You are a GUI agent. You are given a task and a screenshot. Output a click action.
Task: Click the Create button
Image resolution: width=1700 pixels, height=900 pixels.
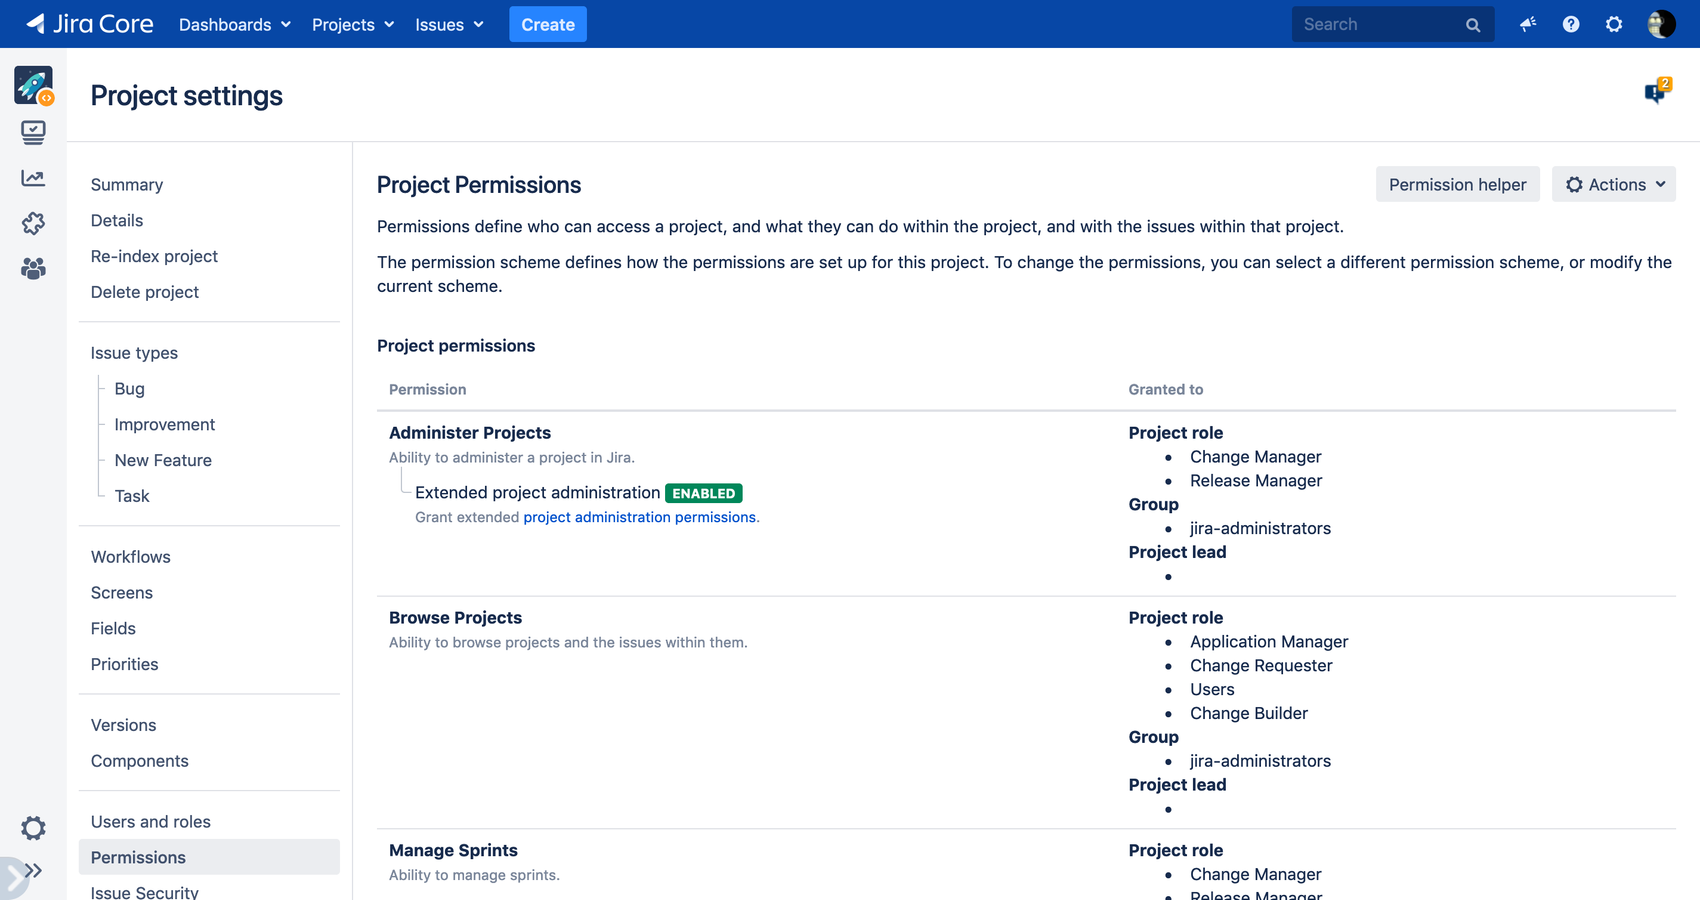[x=548, y=24]
